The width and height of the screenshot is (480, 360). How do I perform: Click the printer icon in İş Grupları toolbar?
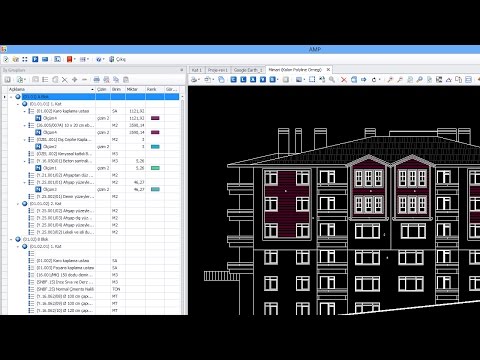pyautogui.click(x=97, y=80)
